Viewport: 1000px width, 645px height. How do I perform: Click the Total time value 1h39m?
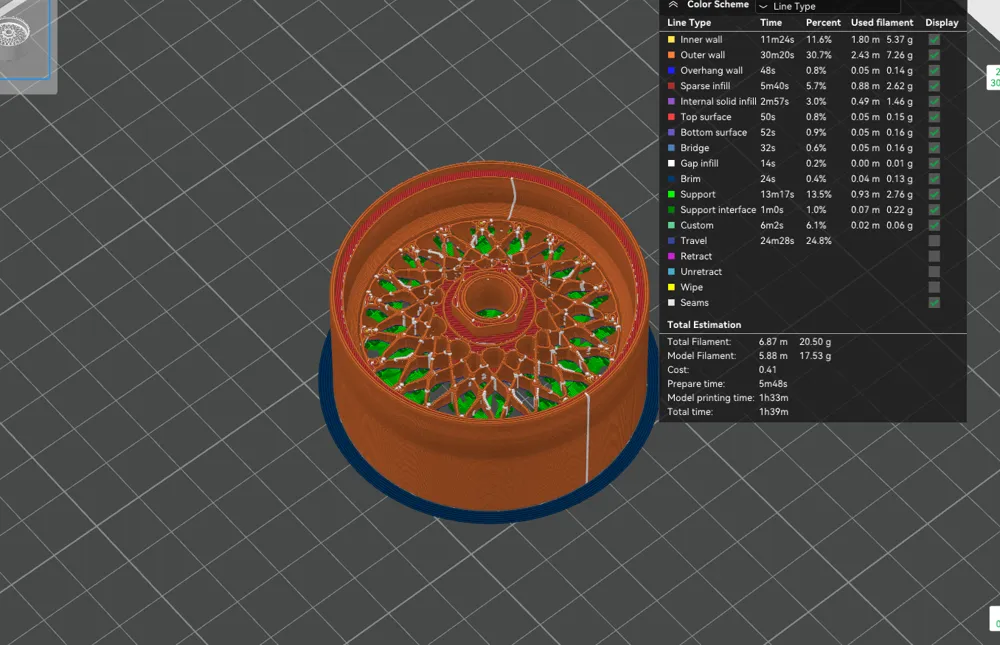(774, 412)
